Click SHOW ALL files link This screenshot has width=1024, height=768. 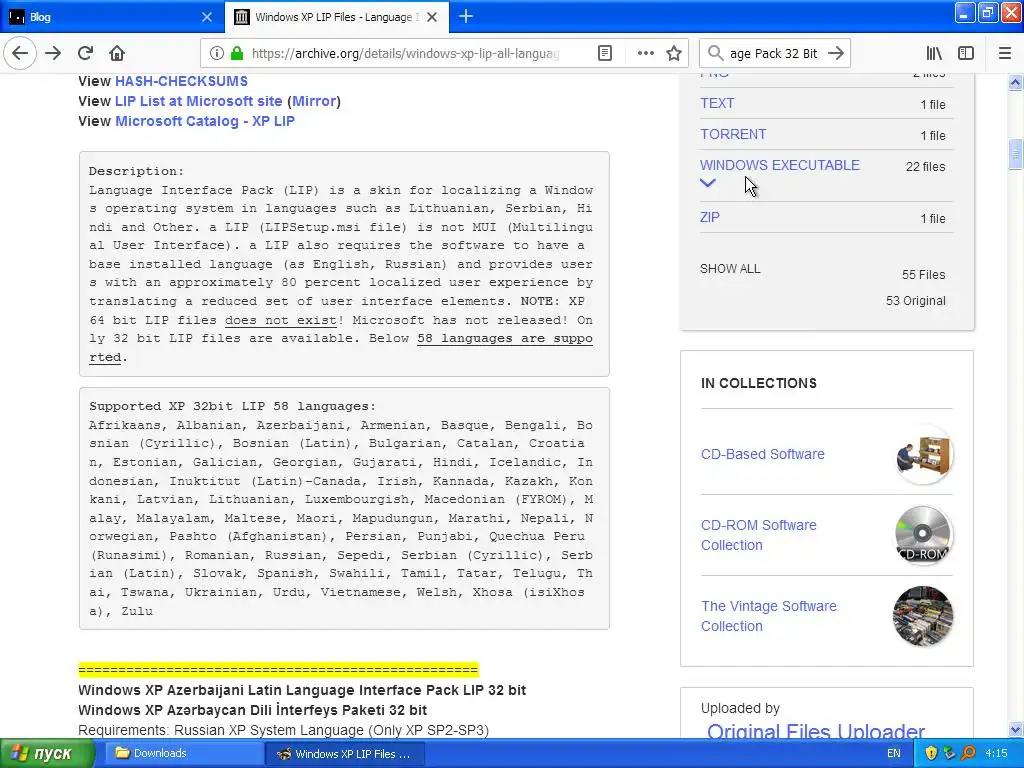pos(730,268)
